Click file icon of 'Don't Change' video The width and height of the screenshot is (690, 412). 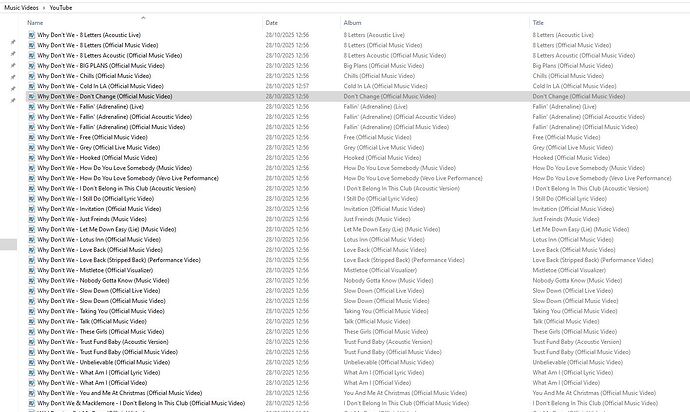pyautogui.click(x=32, y=96)
